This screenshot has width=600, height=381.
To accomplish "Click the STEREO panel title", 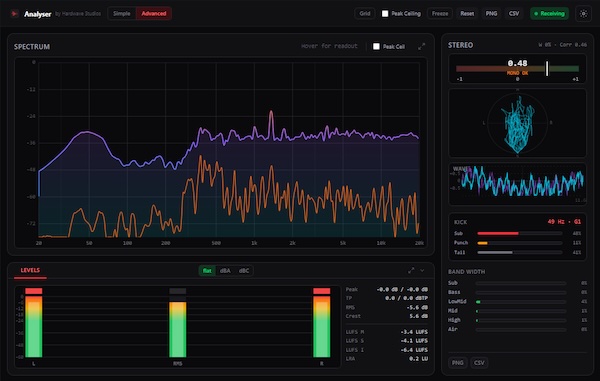I will click(x=460, y=45).
